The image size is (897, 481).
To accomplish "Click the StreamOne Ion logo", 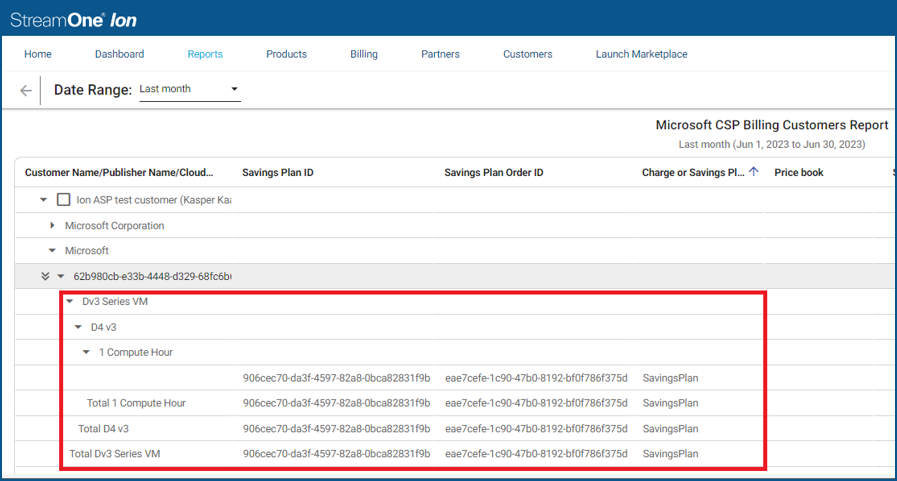I will (73, 20).
